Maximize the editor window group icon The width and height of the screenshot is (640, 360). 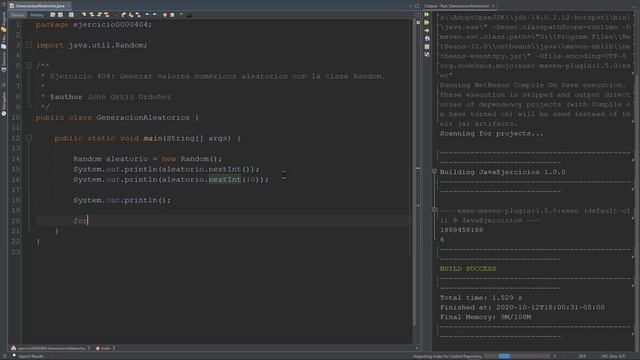coord(417,6)
